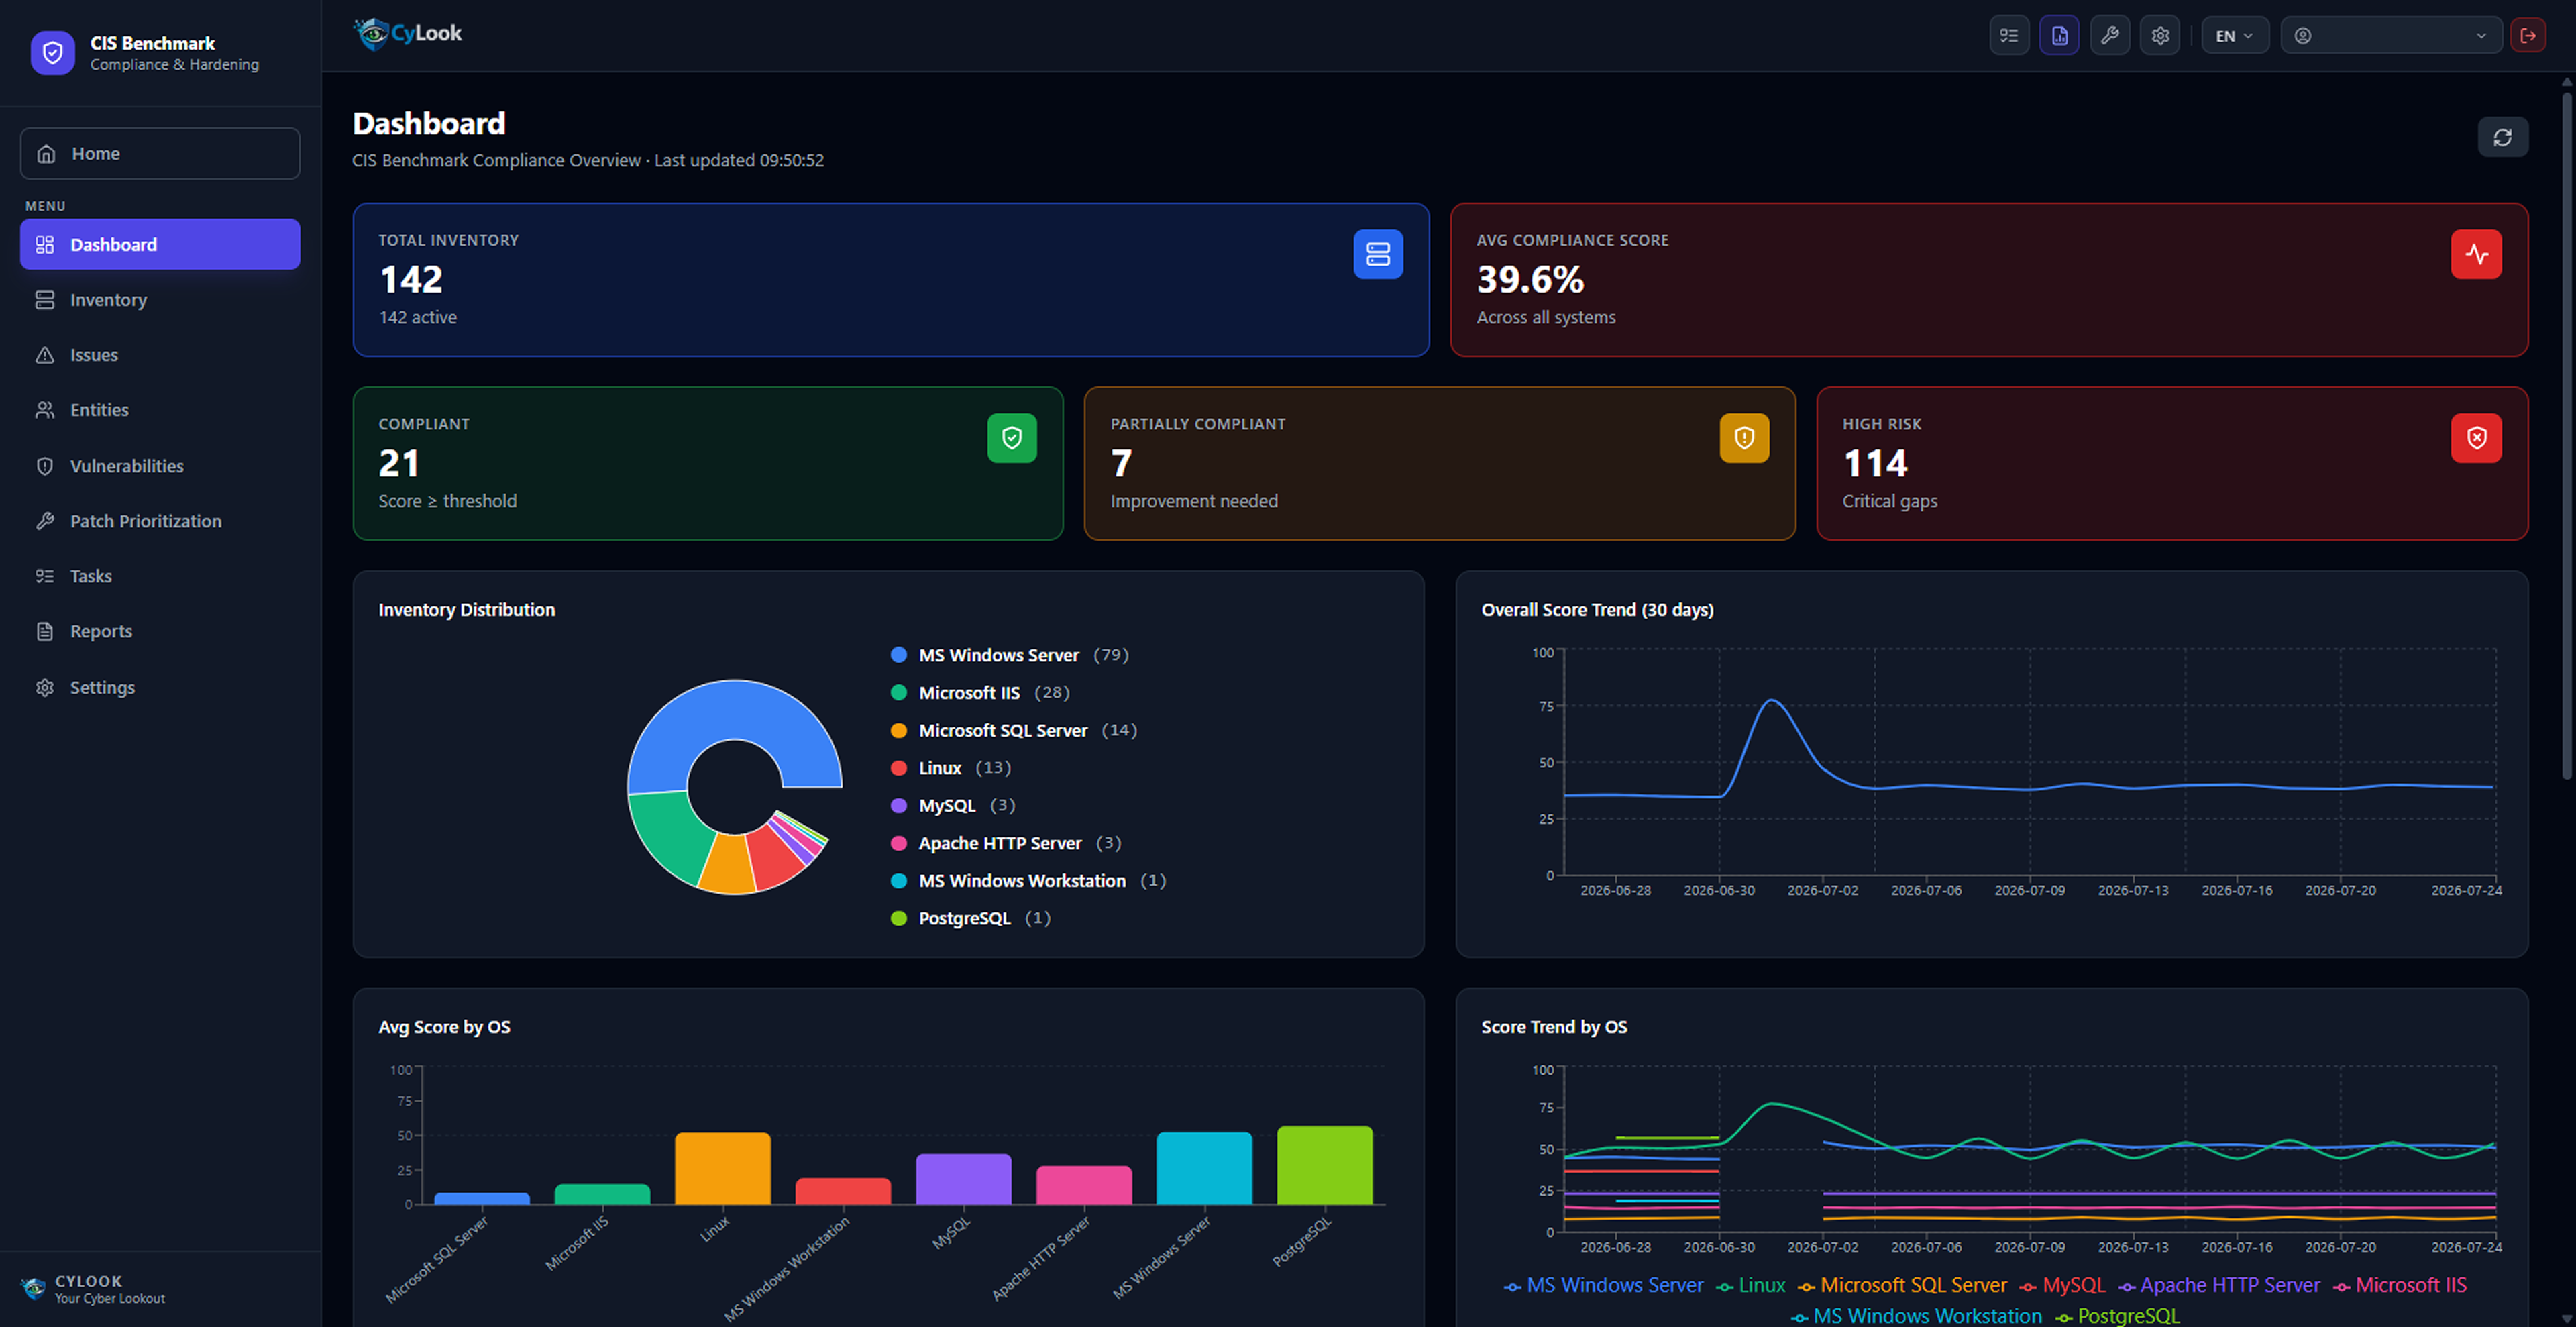Click the CyLook logo in header

click(x=408, y=33)
